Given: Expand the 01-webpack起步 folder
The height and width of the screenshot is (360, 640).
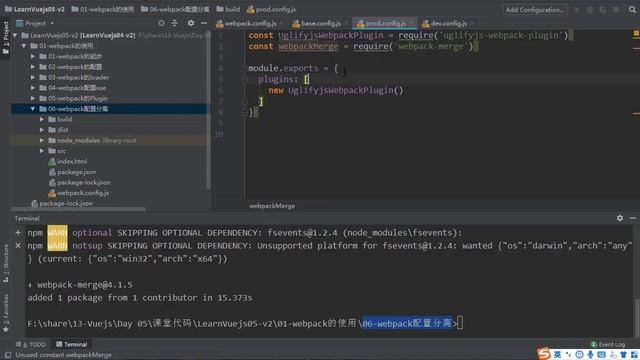Looking at the screenshot, I should tap(33, 56).
